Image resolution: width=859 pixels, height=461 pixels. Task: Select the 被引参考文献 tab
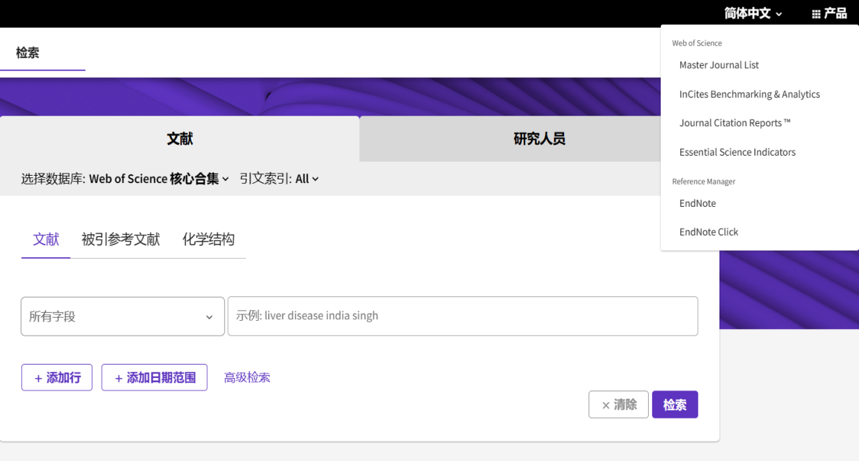click(121, 240)
